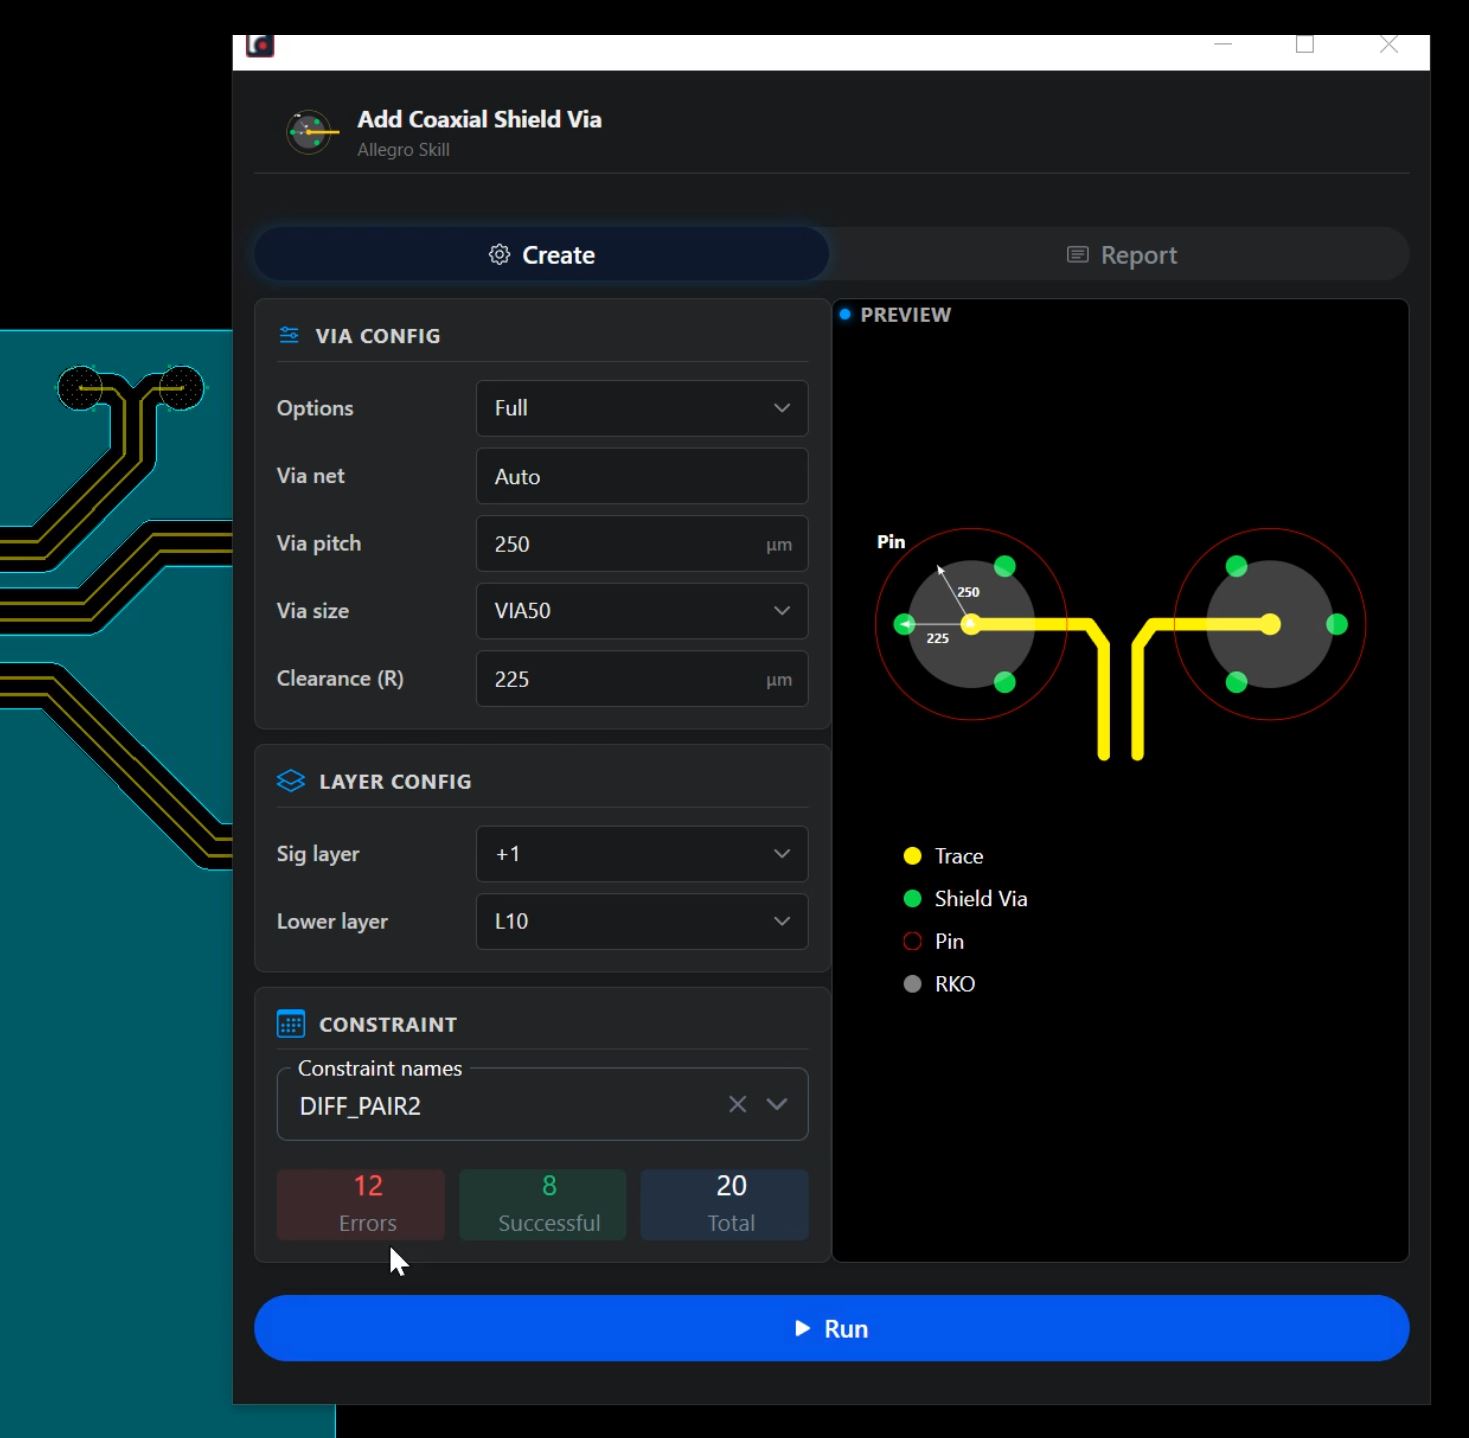Image resolution: width=1469 pixels, height=1438 pixels.
Task: Click the CONSTRAINT grid icon
Action: click(290, 1024)
